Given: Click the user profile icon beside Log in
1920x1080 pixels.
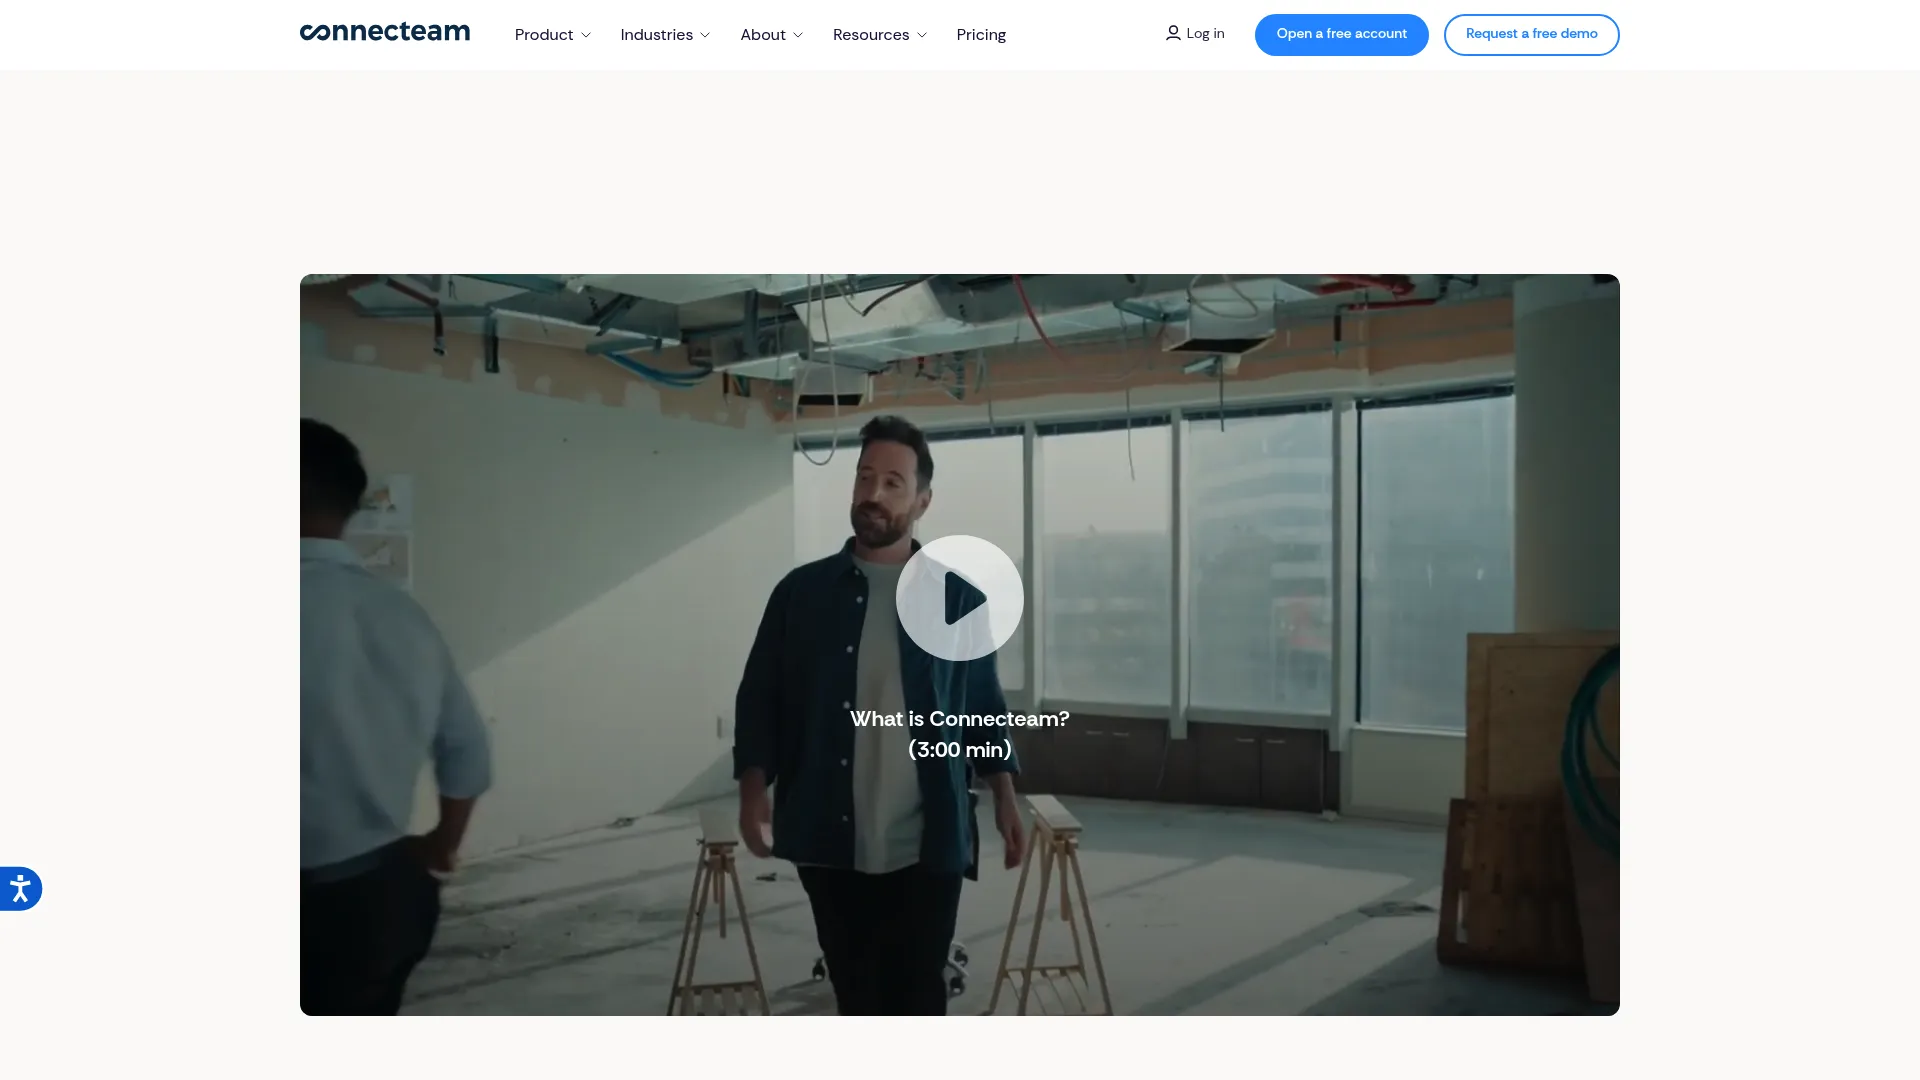Looking at the screenshot, I should point(1173,33).
